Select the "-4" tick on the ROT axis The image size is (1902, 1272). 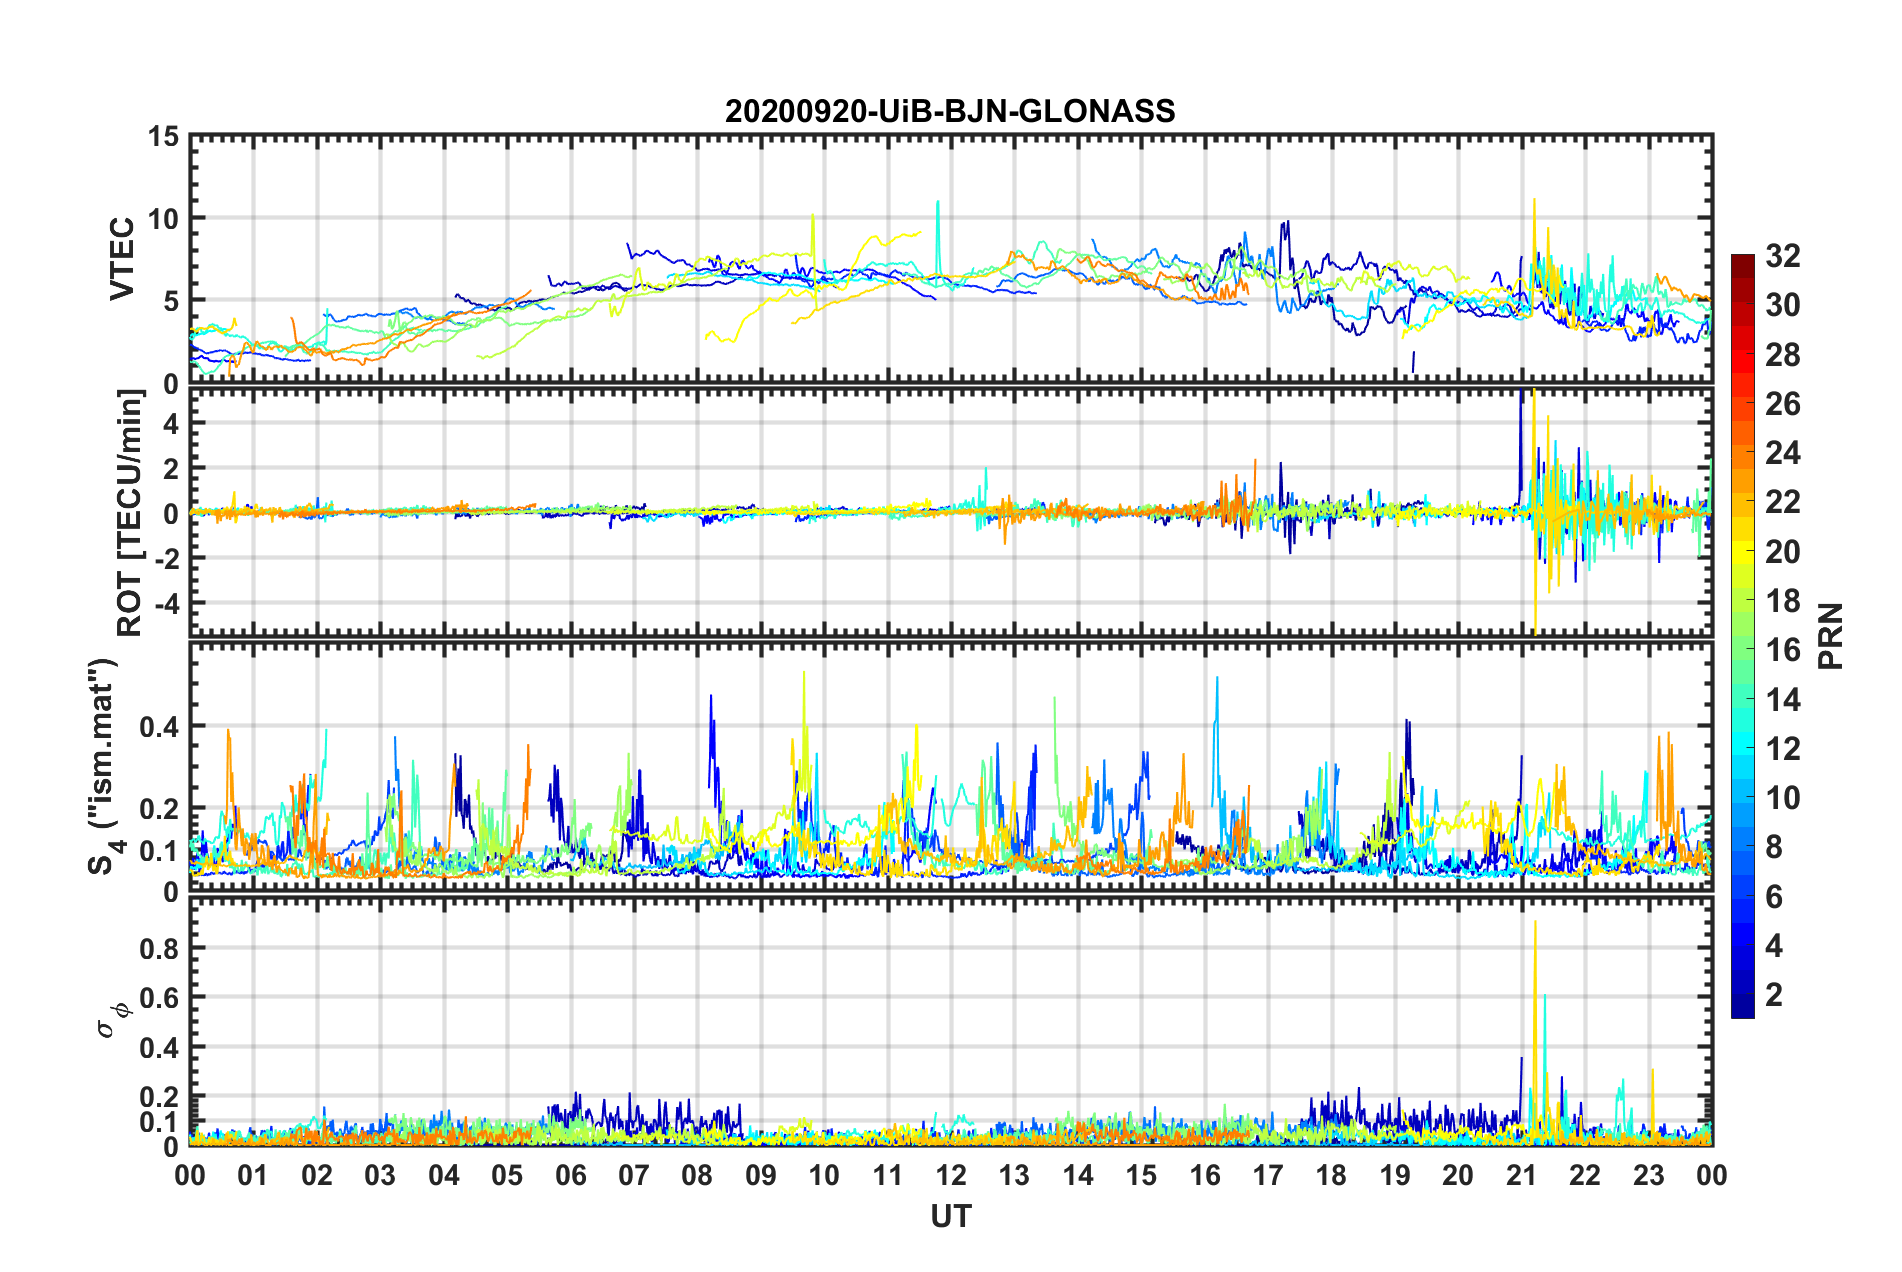click(x=166, y=604)
